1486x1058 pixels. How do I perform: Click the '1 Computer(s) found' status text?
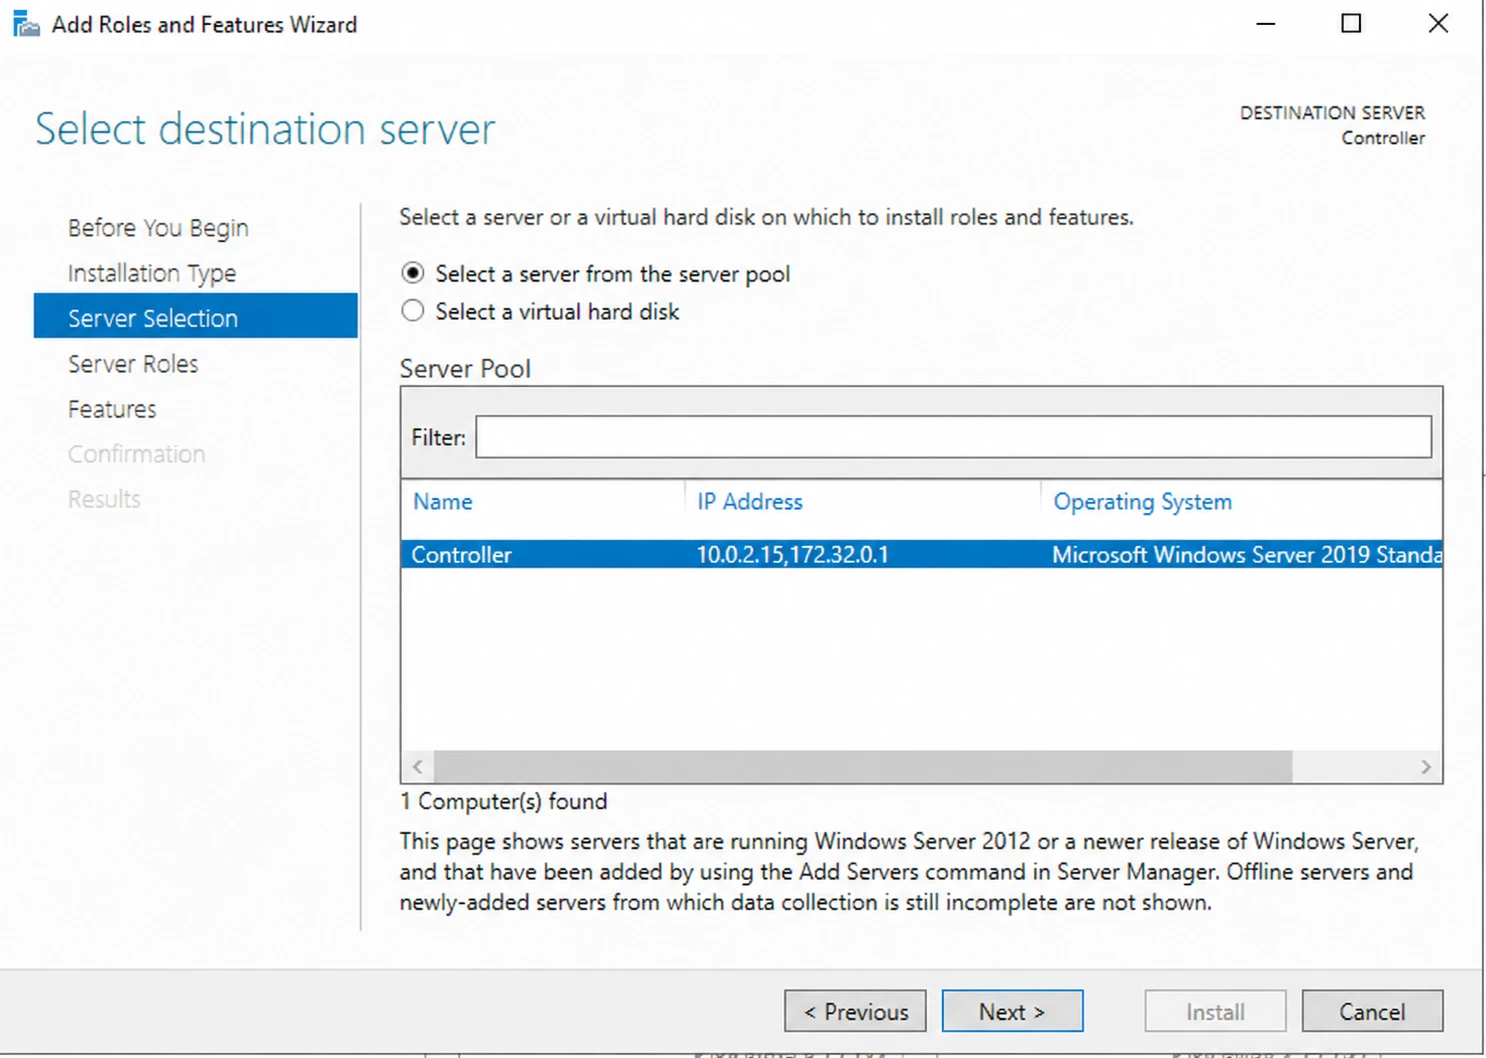coord(503,801)
